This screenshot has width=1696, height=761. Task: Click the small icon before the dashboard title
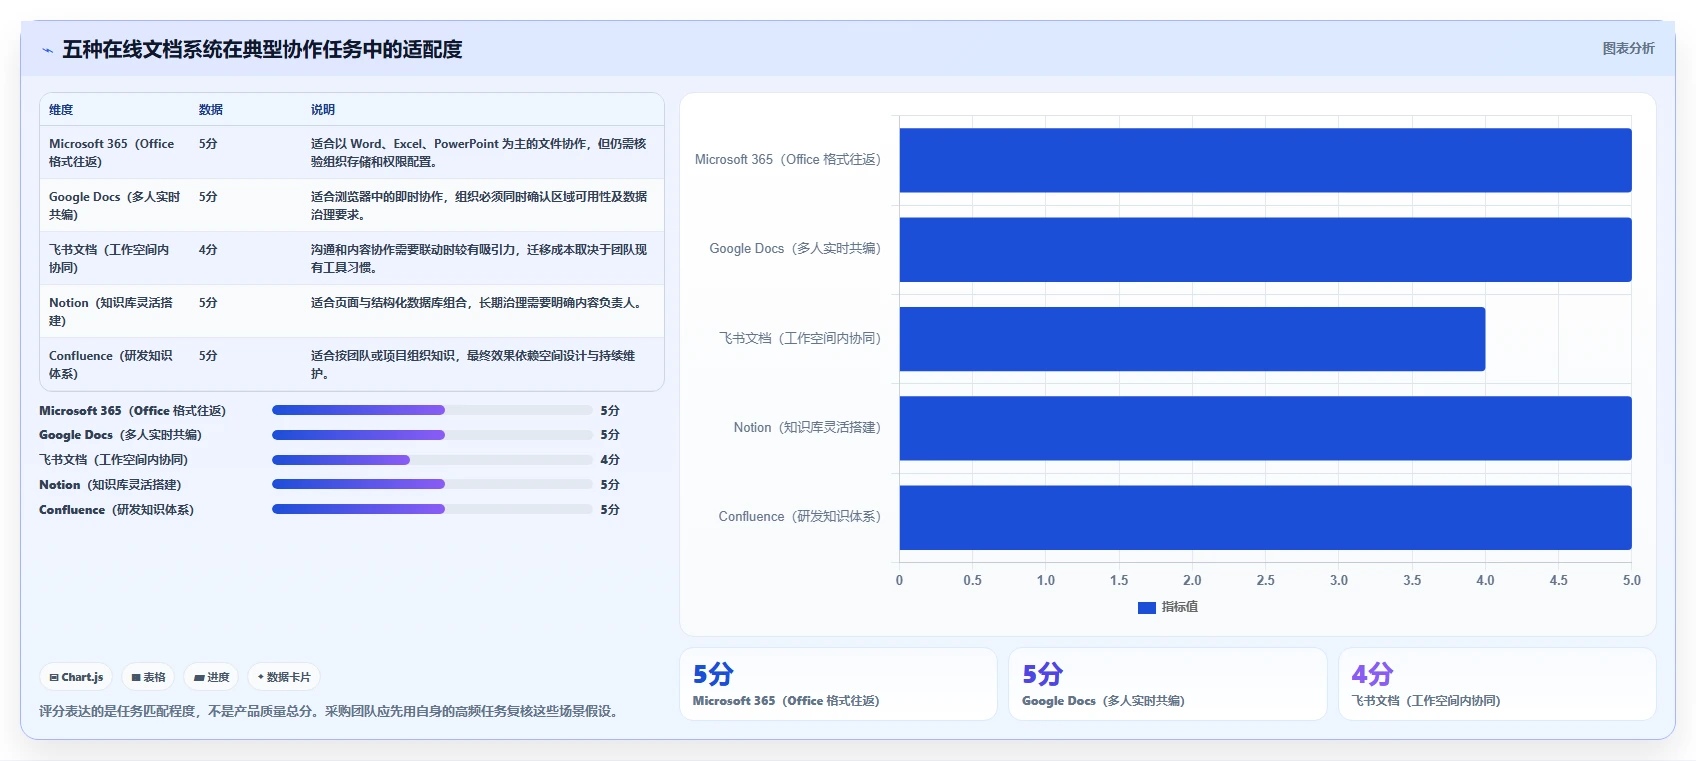pyautogui.click(x=47, y=50)
